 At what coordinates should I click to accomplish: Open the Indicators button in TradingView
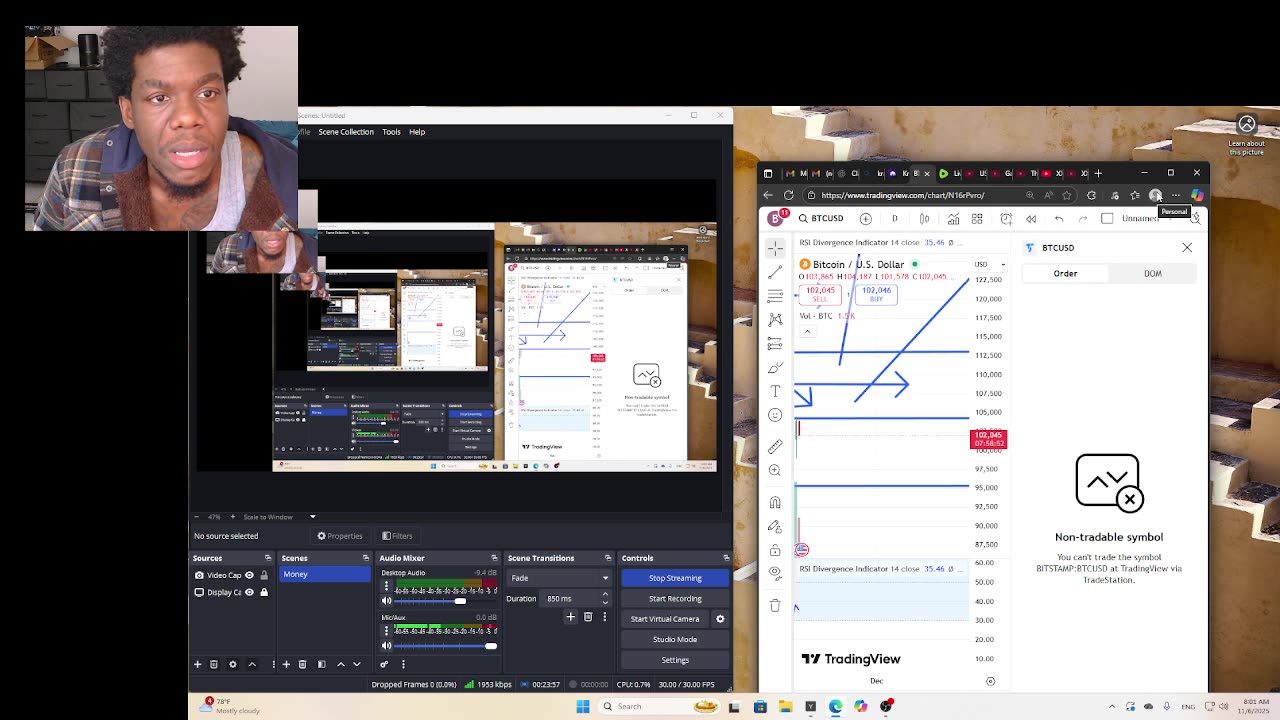tap(953, 218)
